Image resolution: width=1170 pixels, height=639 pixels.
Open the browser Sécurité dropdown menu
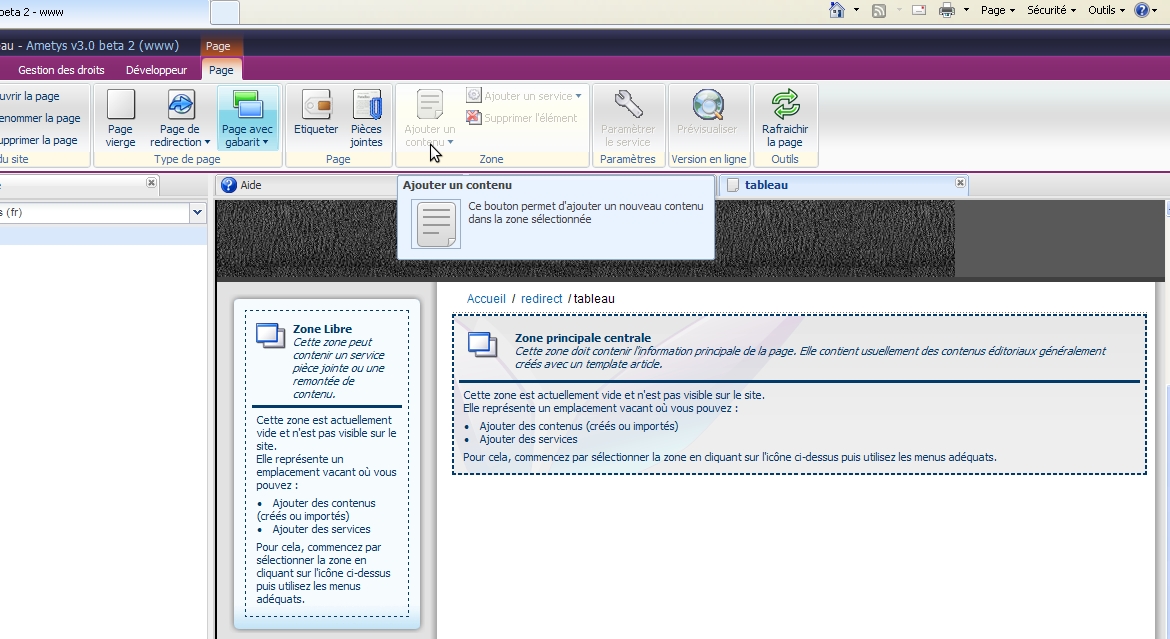[1051, 10]
